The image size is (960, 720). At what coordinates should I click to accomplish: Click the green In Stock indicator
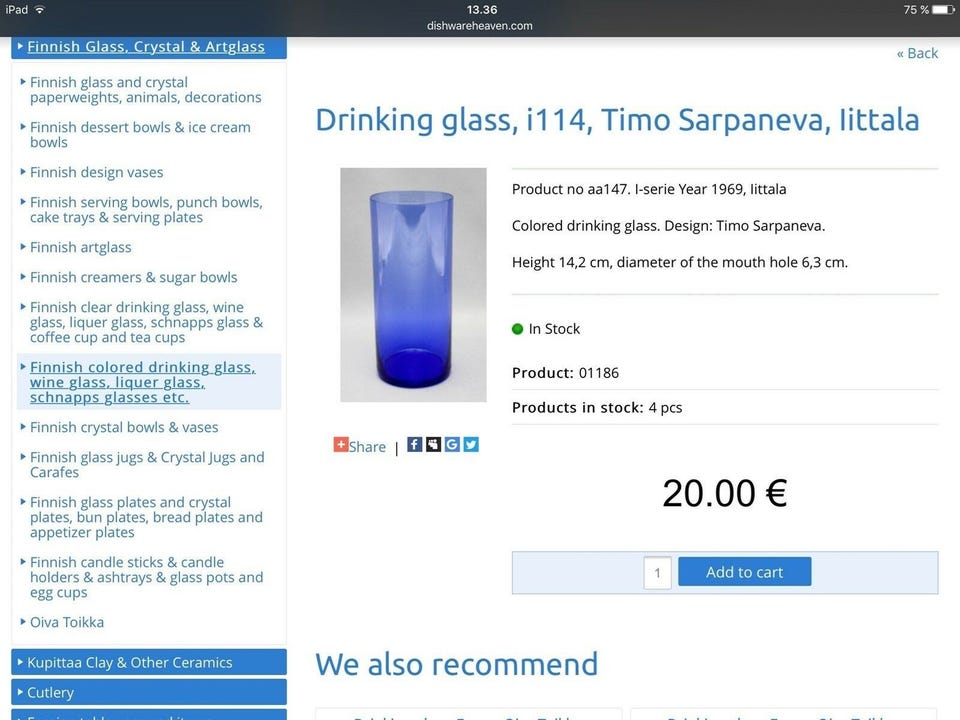point(517,329)
